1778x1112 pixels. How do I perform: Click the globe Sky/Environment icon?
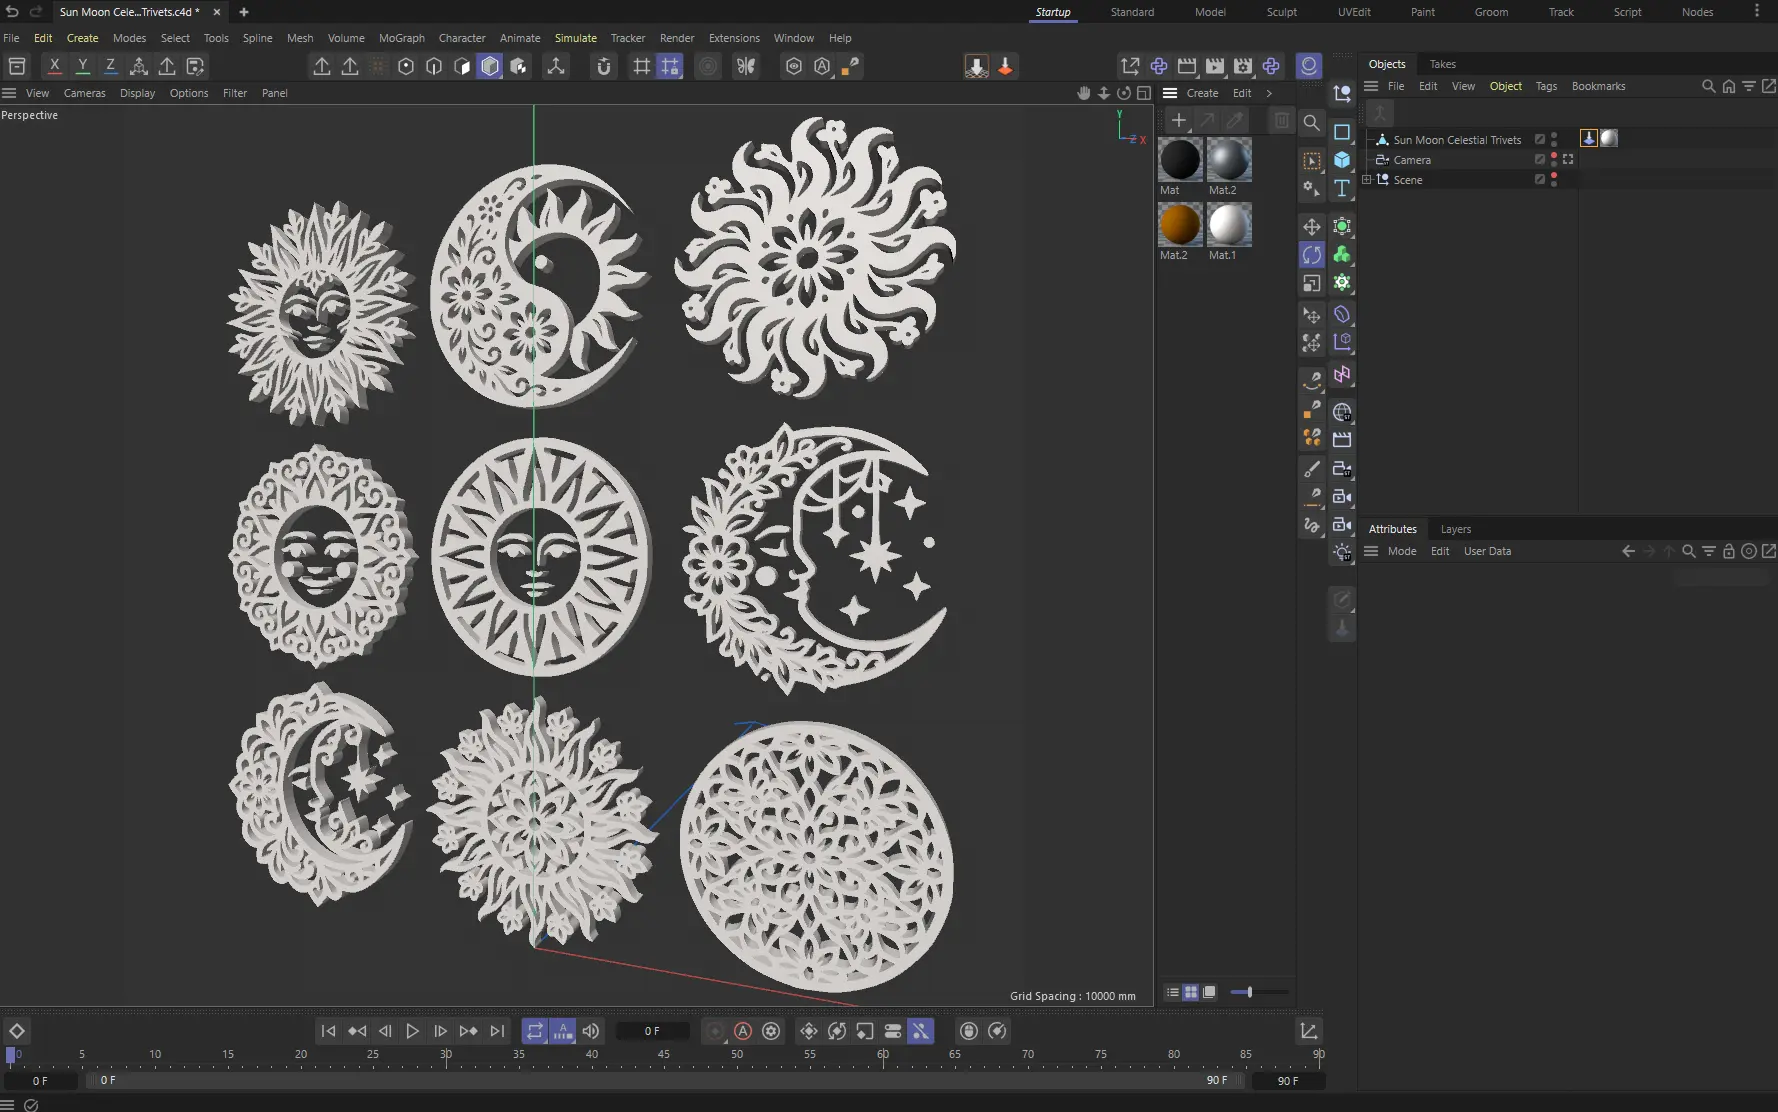(1342, 412)
